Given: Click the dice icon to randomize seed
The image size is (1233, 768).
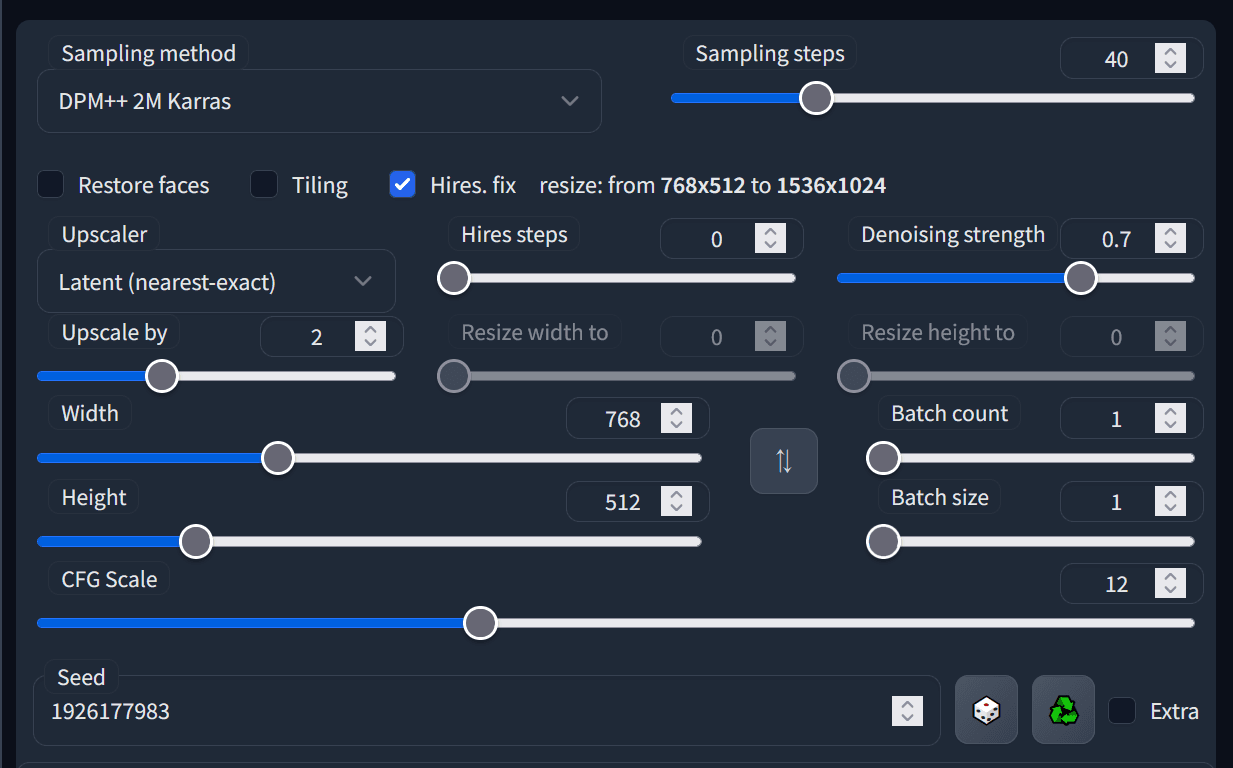Looking at the screenshot, I should click(986, 710).
